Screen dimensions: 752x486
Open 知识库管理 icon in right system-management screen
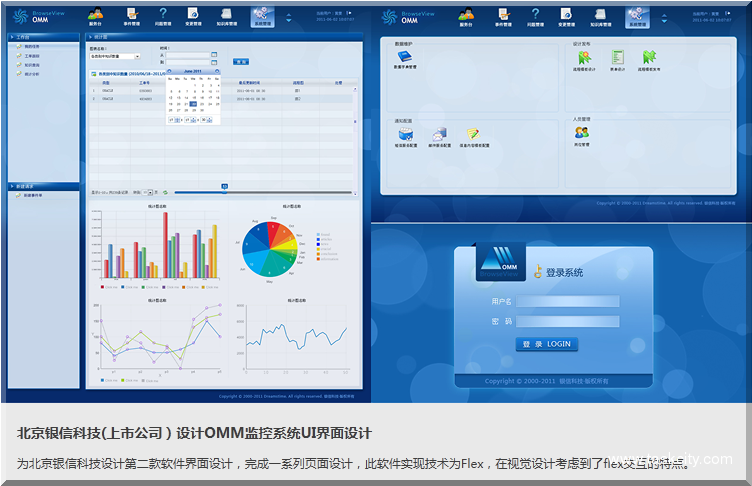click(x=600, y=17)
